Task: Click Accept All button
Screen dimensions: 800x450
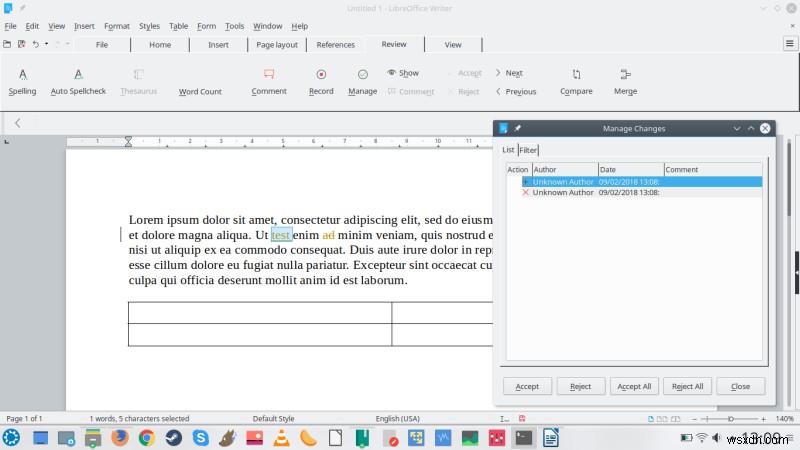Action: pos(634,386)
